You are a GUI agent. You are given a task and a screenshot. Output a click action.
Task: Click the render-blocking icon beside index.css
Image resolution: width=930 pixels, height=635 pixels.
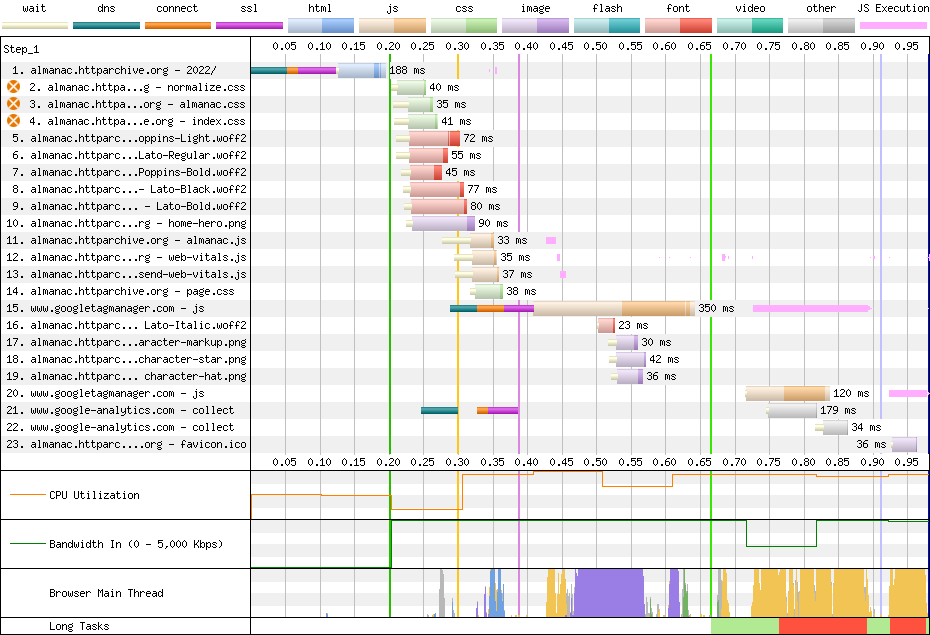tap(13, 121)
